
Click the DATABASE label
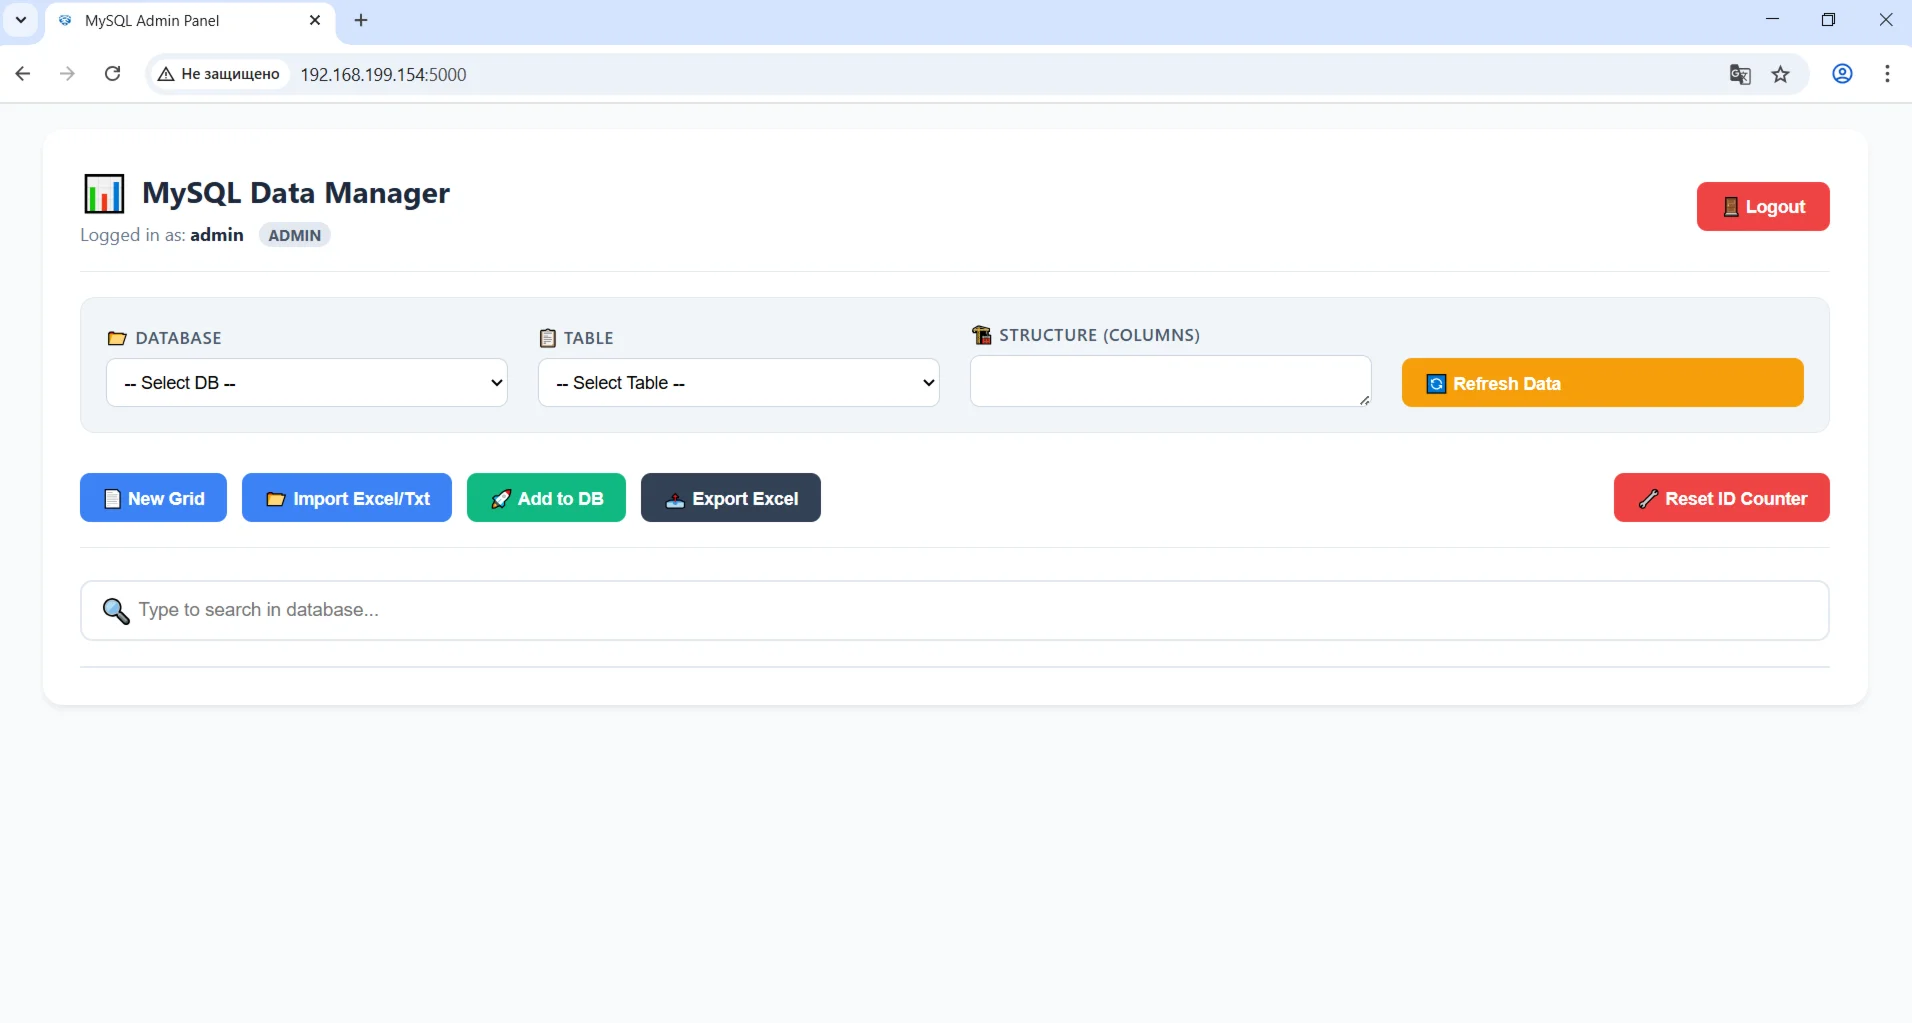(179, 338)
